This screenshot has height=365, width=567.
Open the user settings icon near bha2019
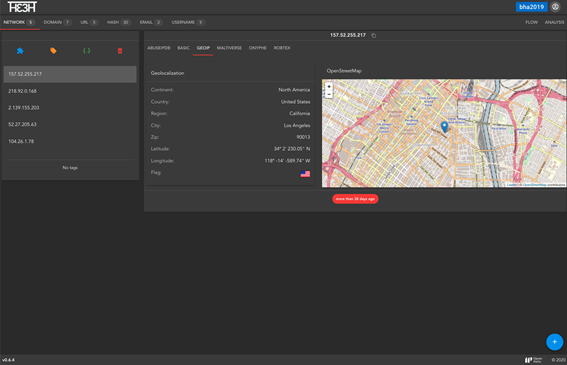click(555, 7)
